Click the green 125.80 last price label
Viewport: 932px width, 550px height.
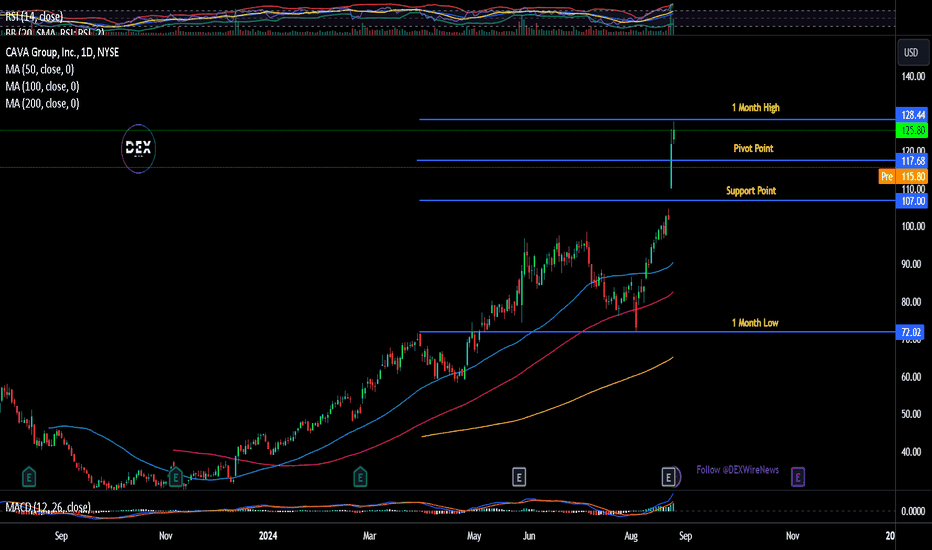tap(912, 130)
